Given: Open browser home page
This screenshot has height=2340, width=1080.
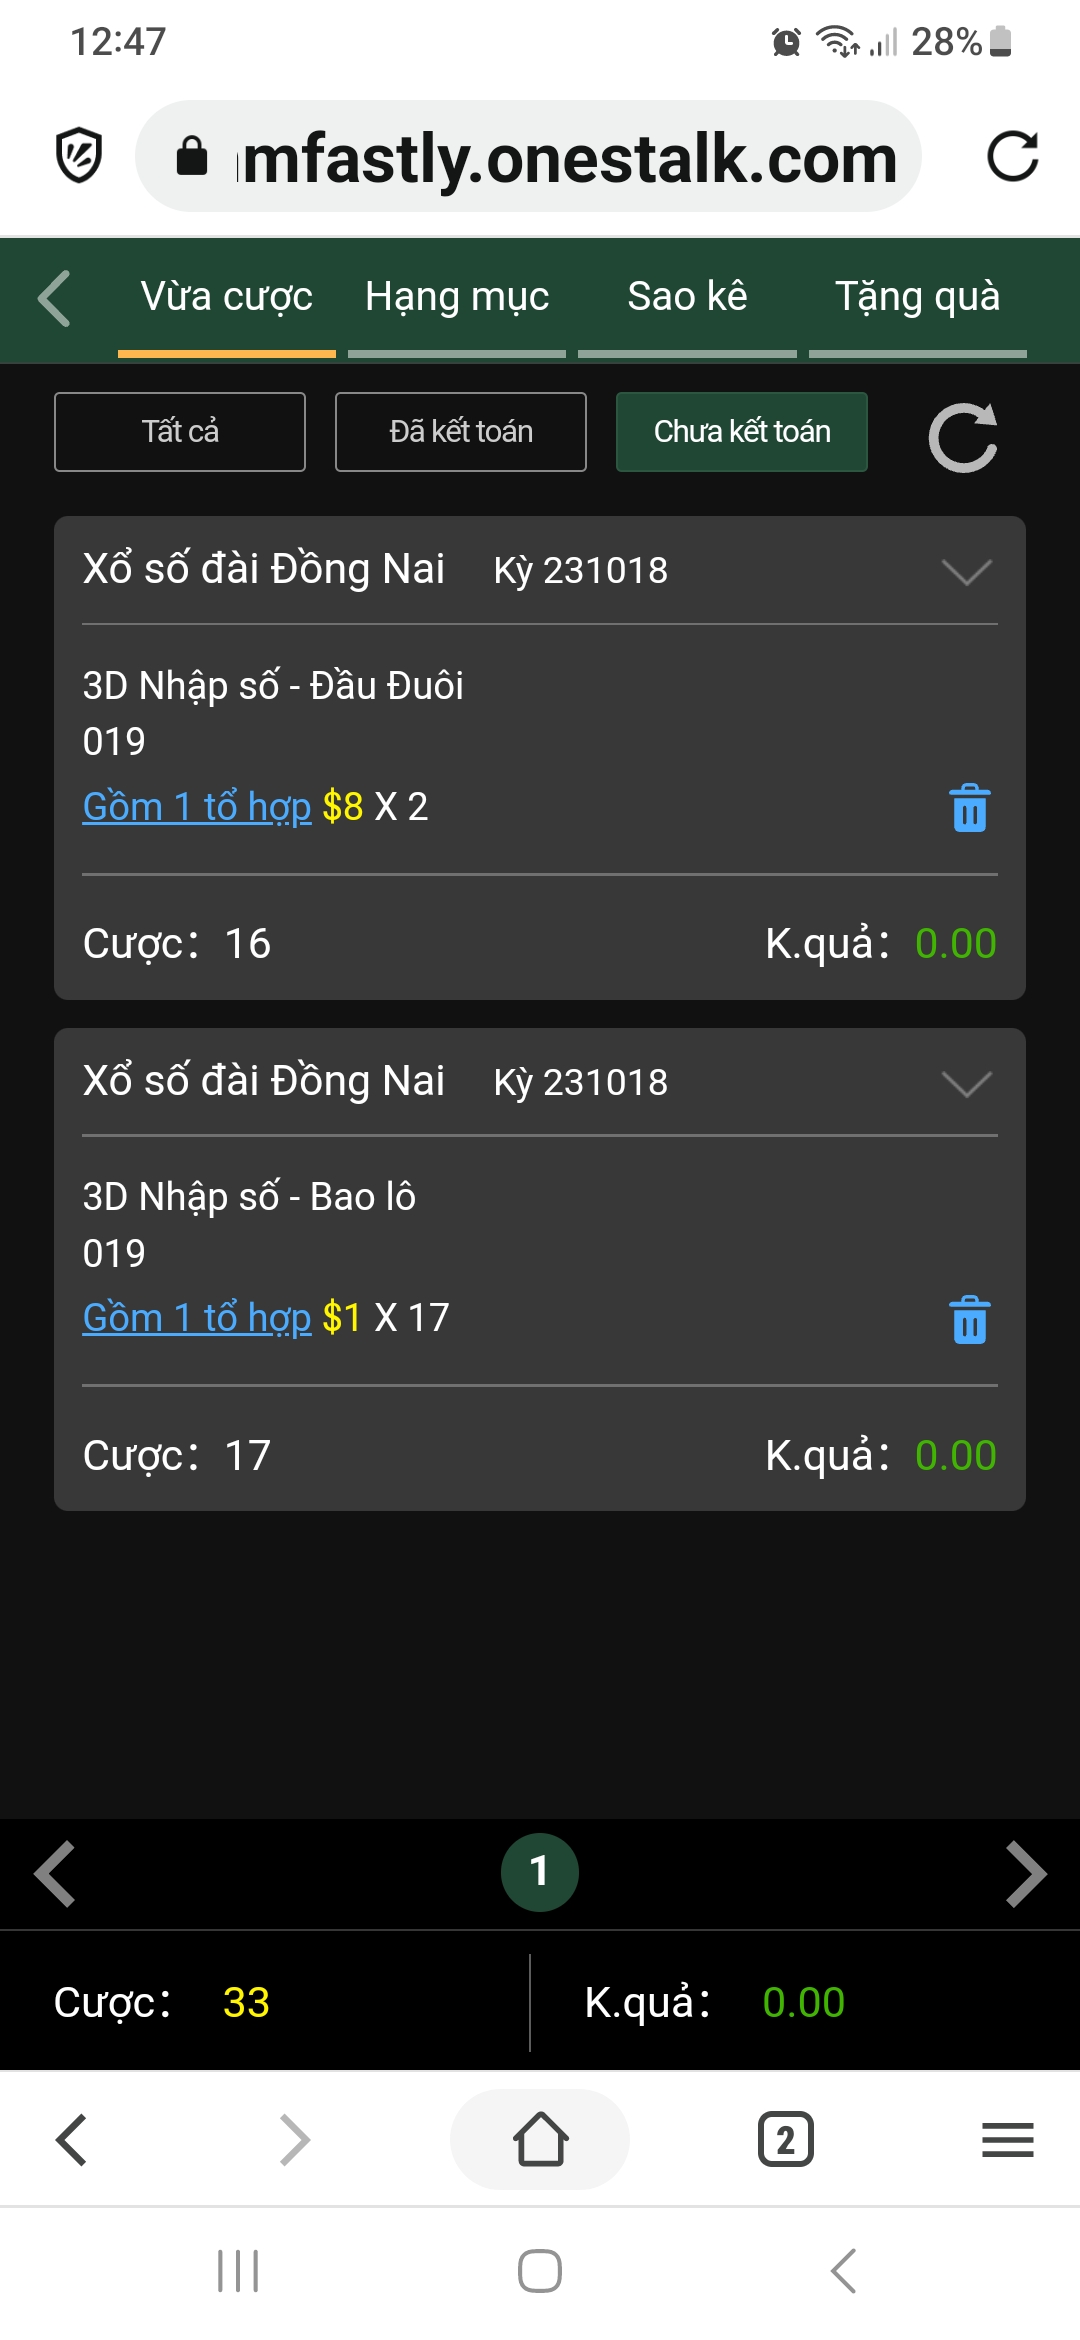Looking at the screenshot, I should tap(540, 2139).
